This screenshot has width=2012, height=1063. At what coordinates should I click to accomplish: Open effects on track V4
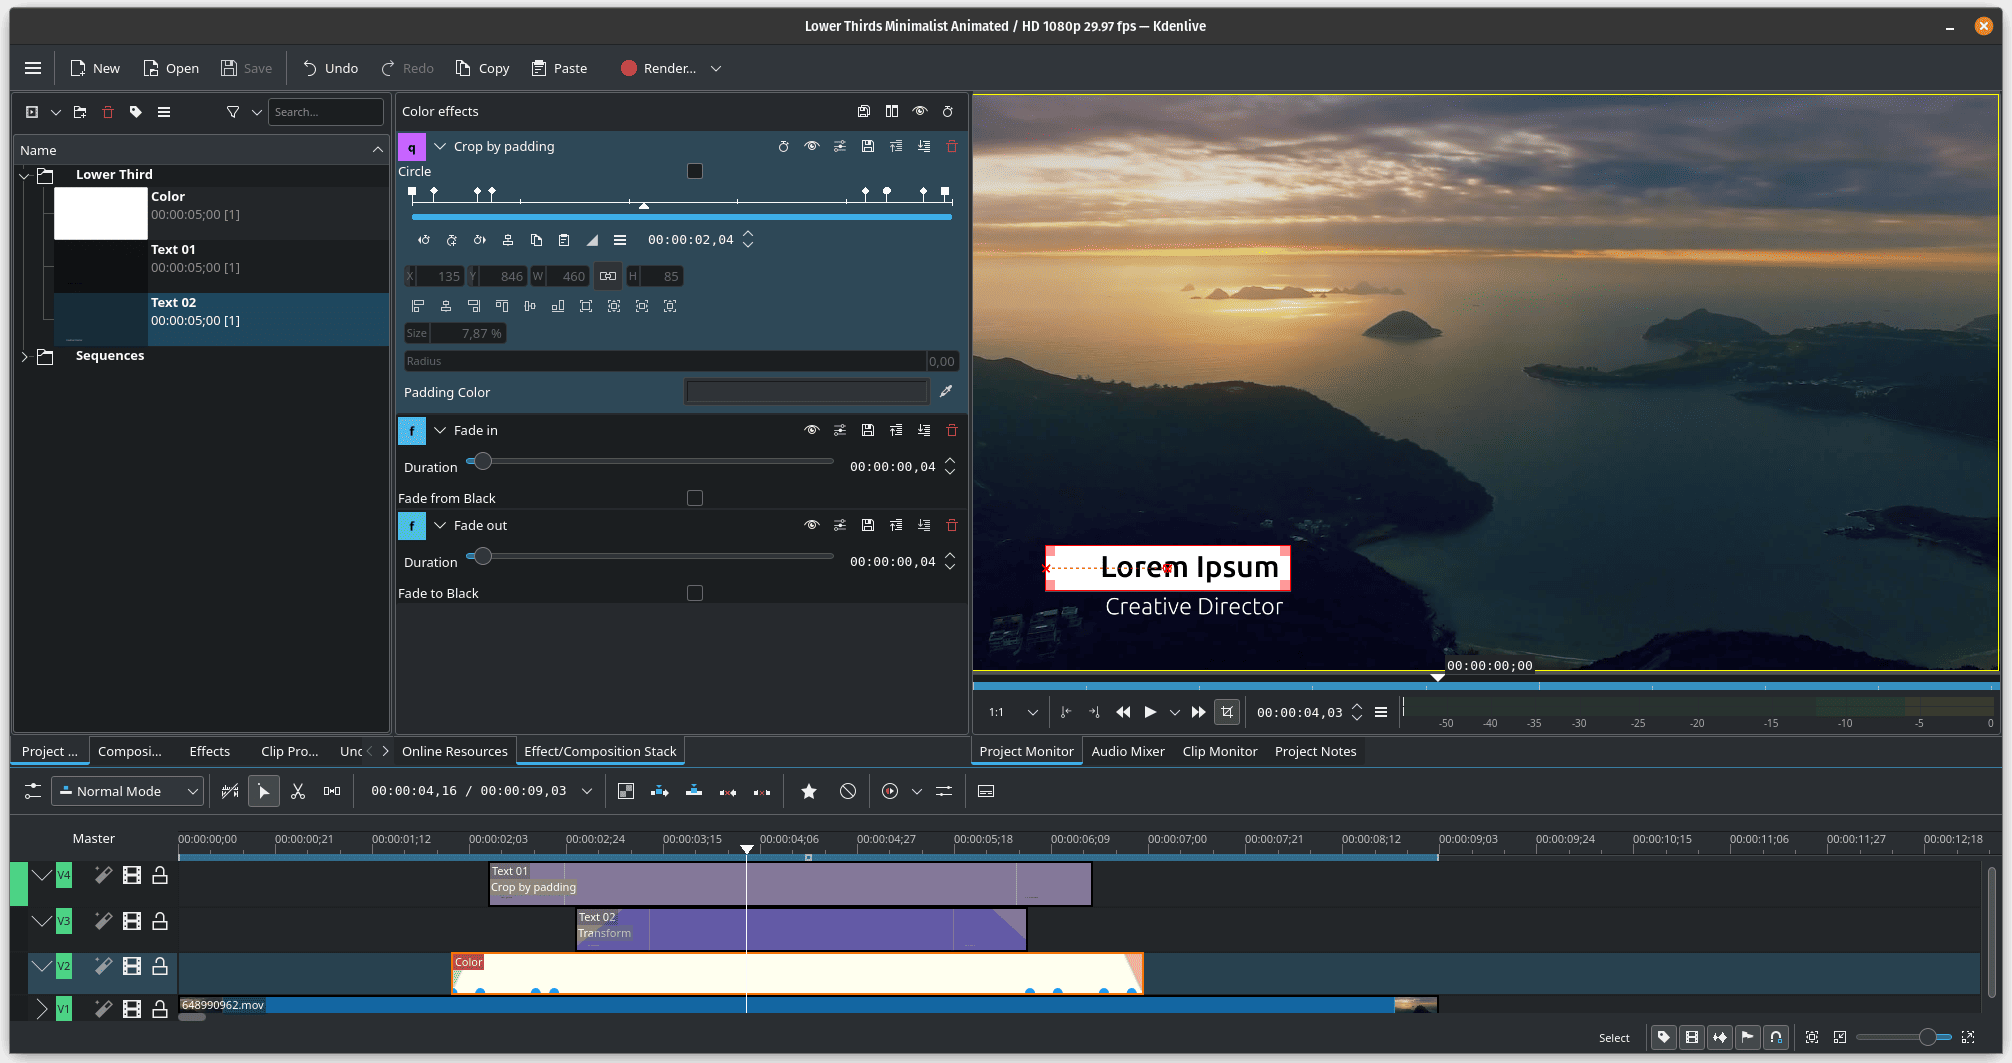[x=103, y=875]
